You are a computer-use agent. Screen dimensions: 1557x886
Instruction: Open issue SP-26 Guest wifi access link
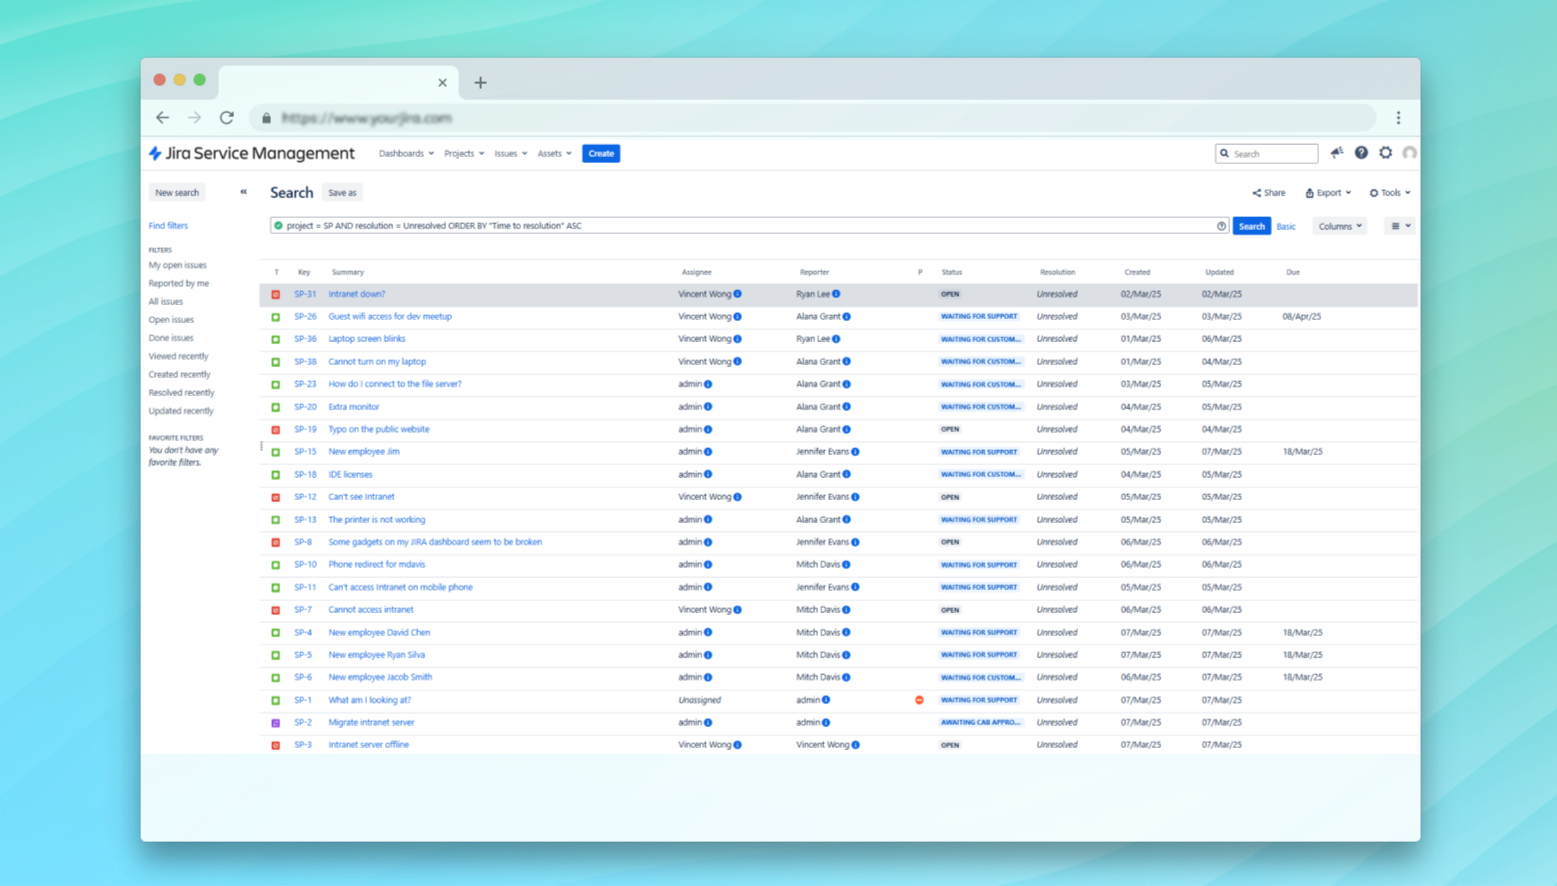[389, 316]
